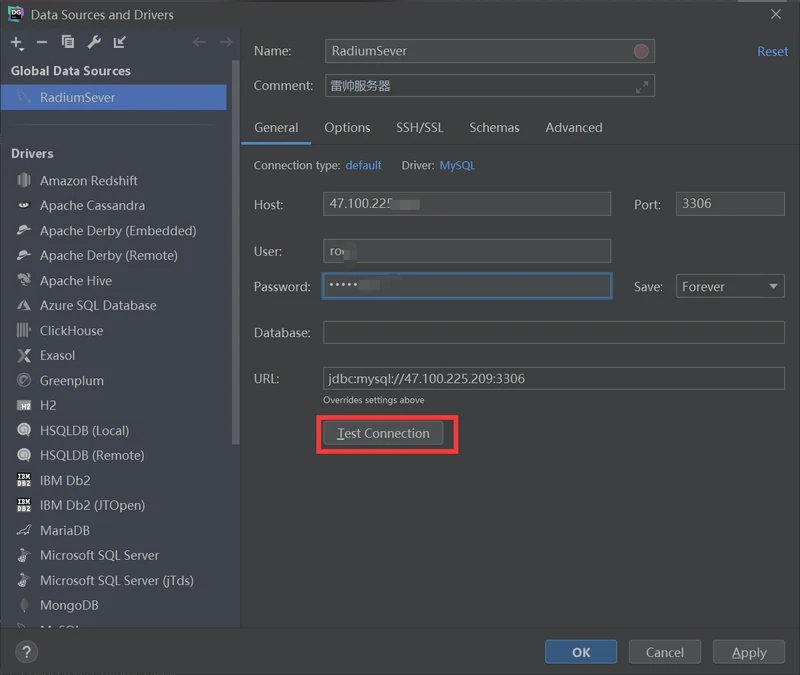
Task: Select the Amazon Redshift driver icon
Action: coord(23,180)
